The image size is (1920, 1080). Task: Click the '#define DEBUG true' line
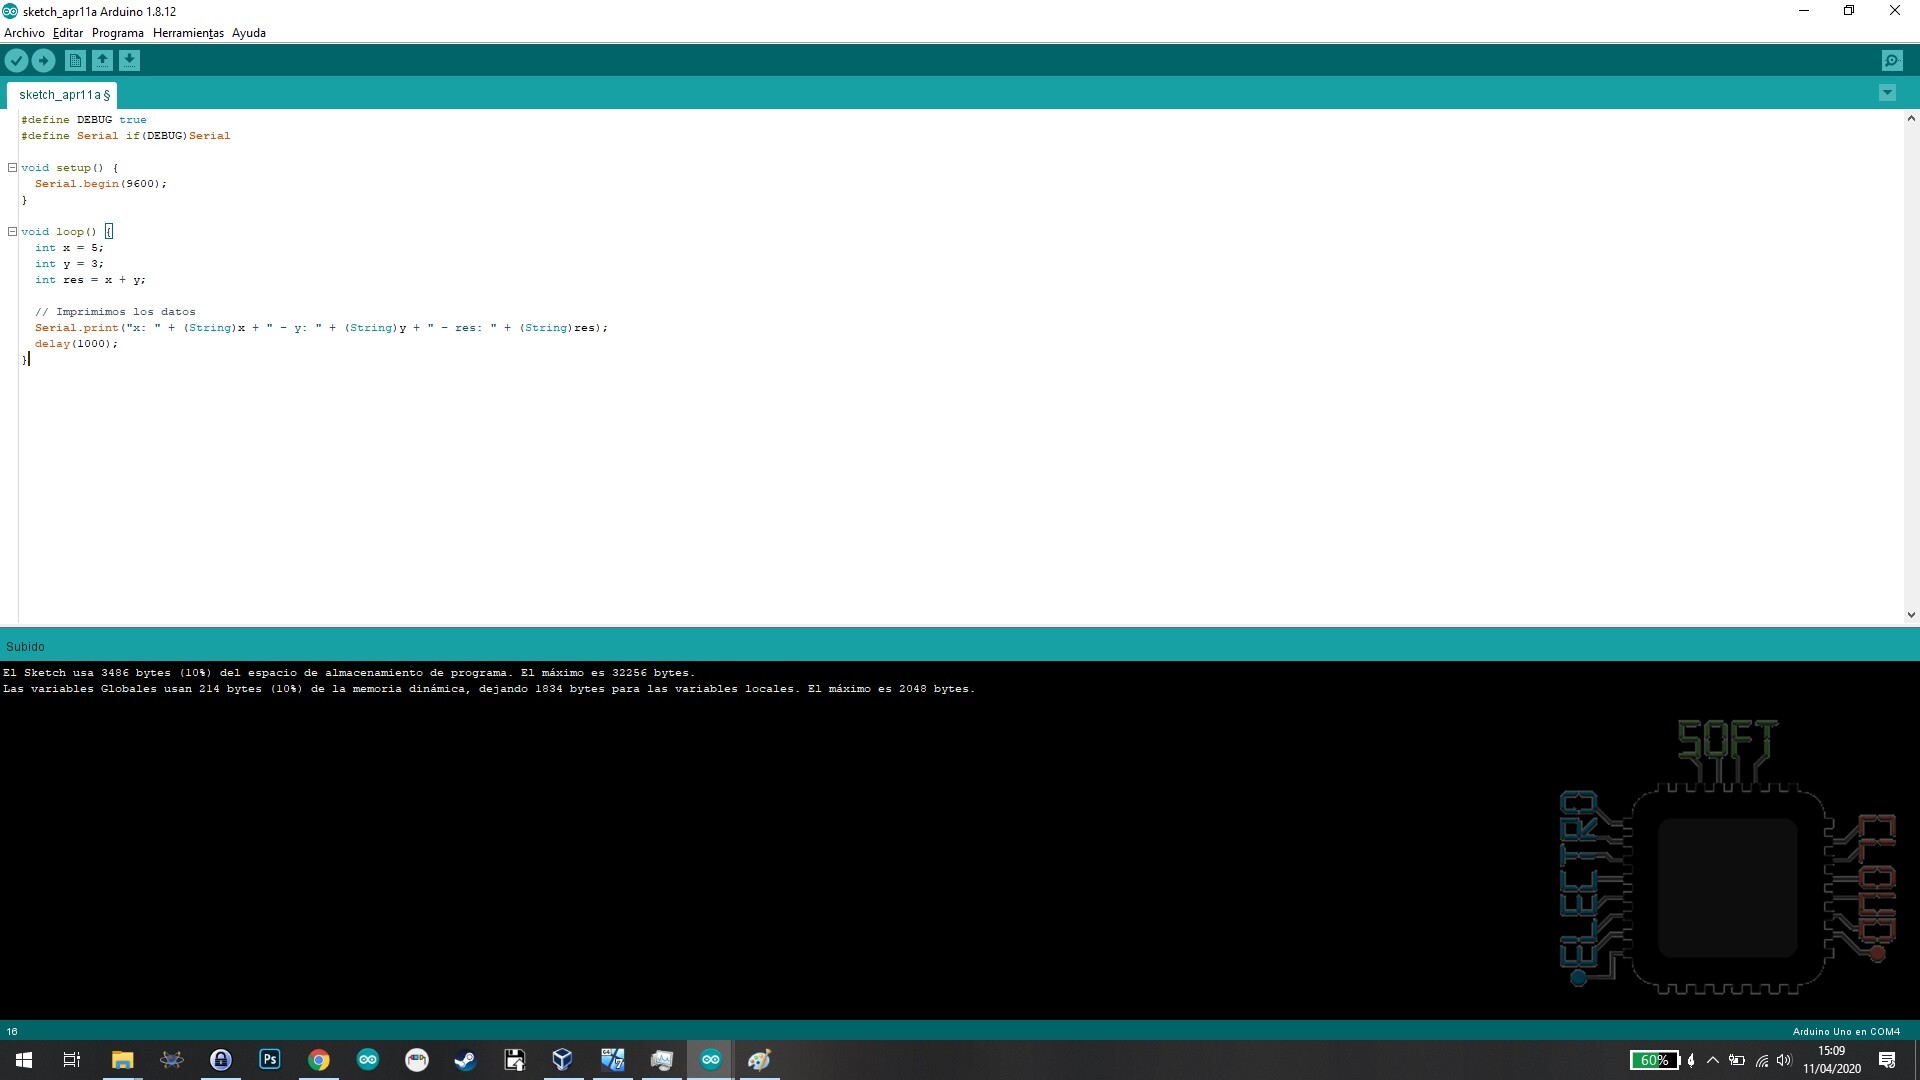coord(84,120)
